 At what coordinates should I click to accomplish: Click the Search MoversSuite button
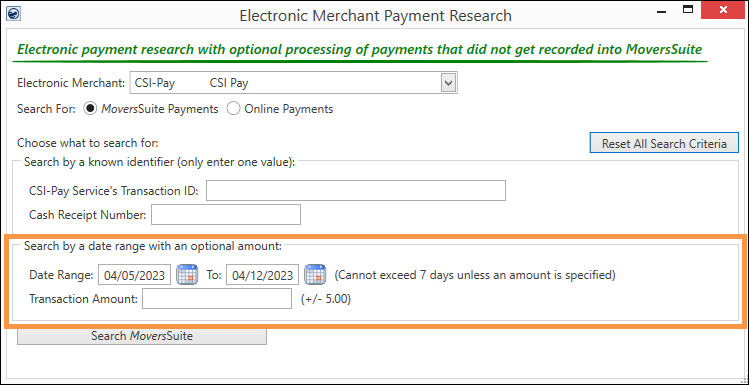coord(142,336)
